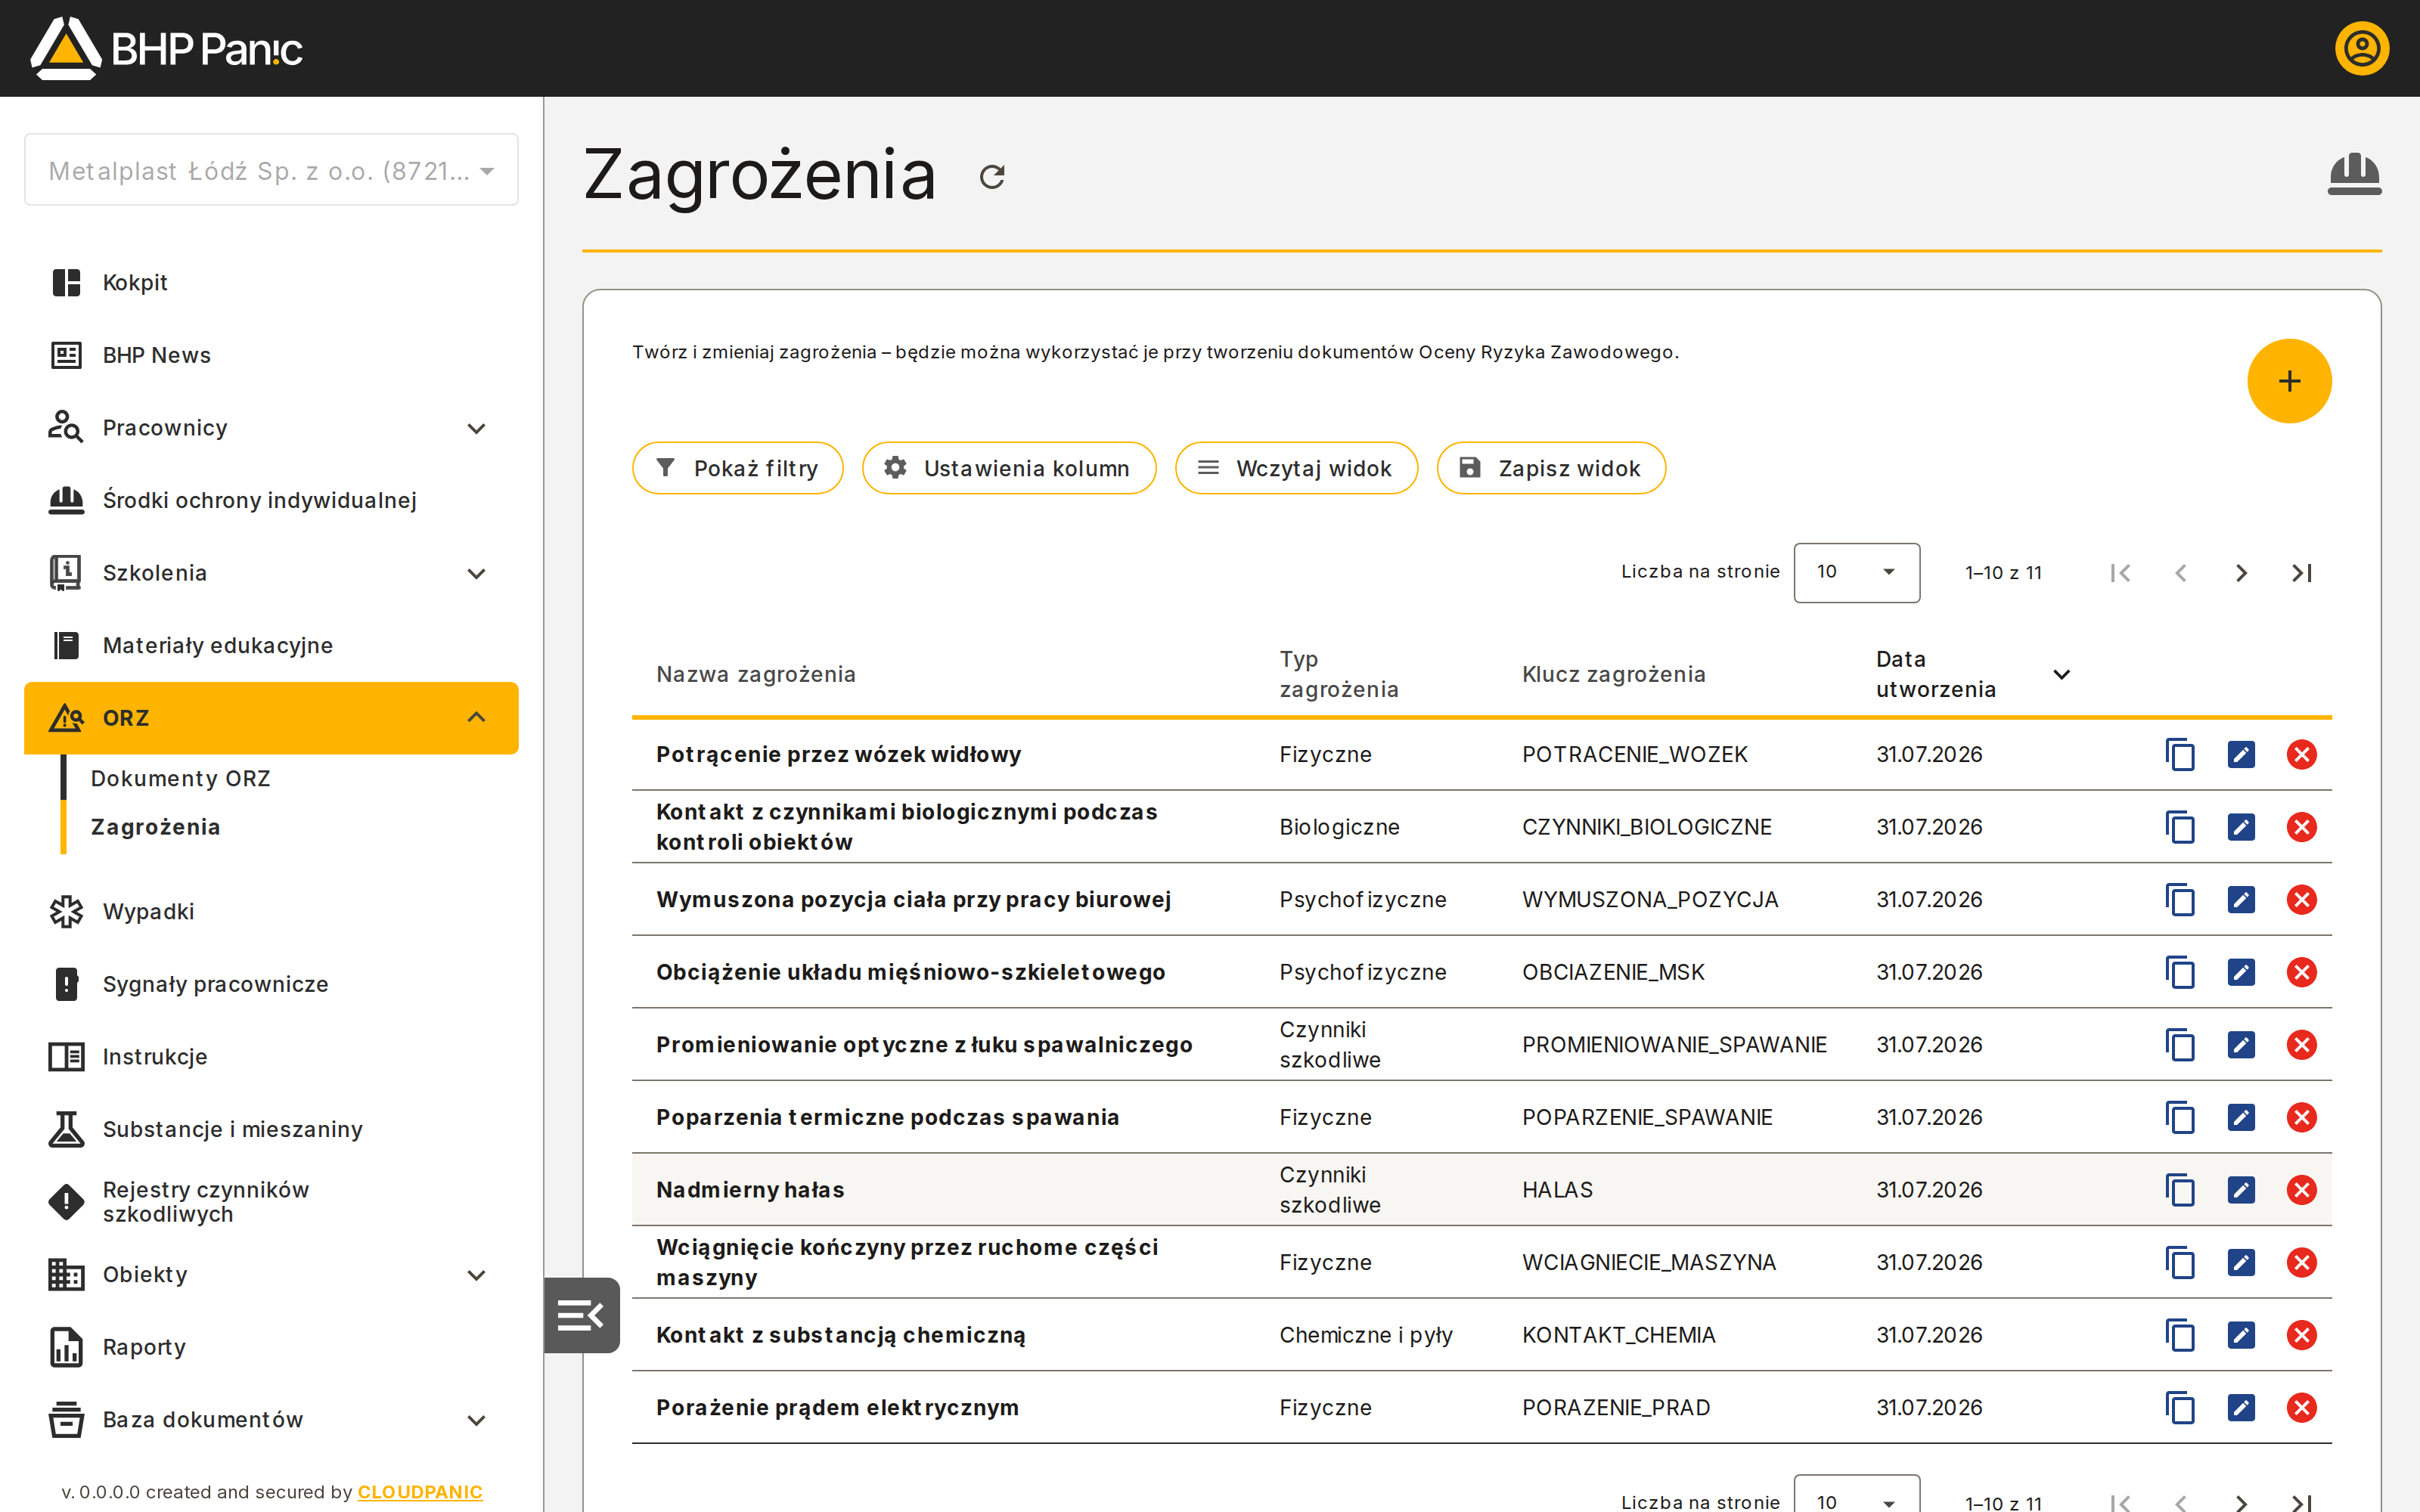2420x1512 pixels.
Task: Open BHP News in the sidebar
Action: [x=271, y=355]
